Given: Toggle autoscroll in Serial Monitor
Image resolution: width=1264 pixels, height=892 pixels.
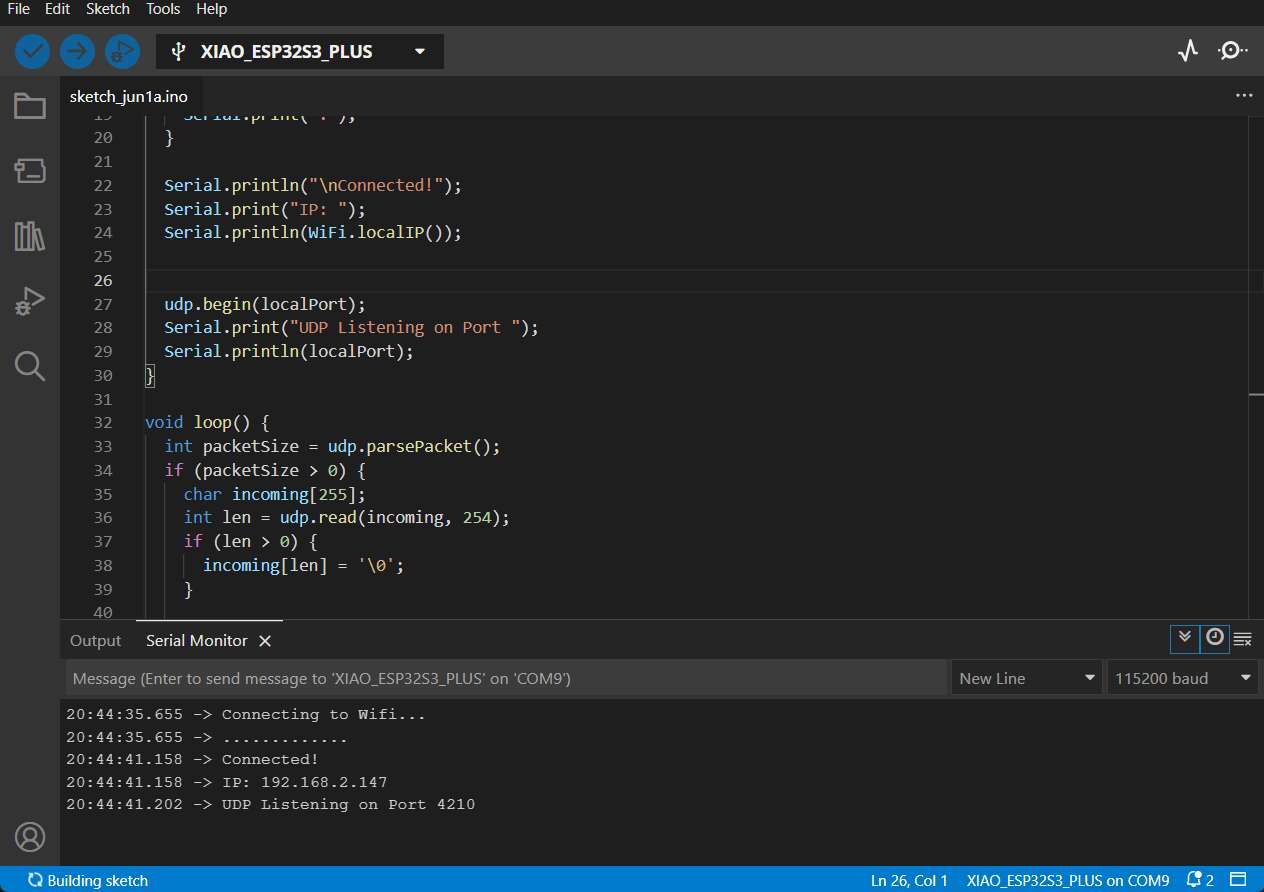Looking at the screenshot, I should tap(1185, 638).
